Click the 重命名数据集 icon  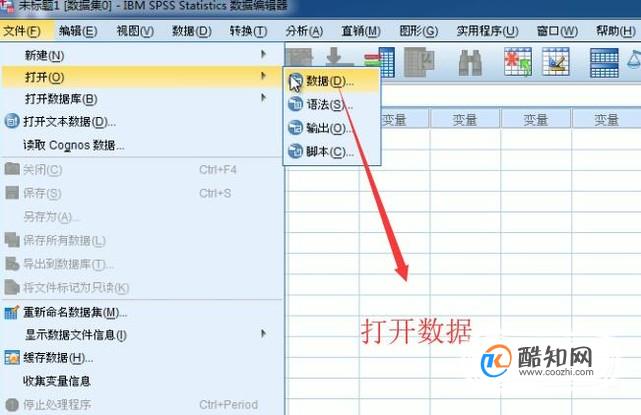11,312
